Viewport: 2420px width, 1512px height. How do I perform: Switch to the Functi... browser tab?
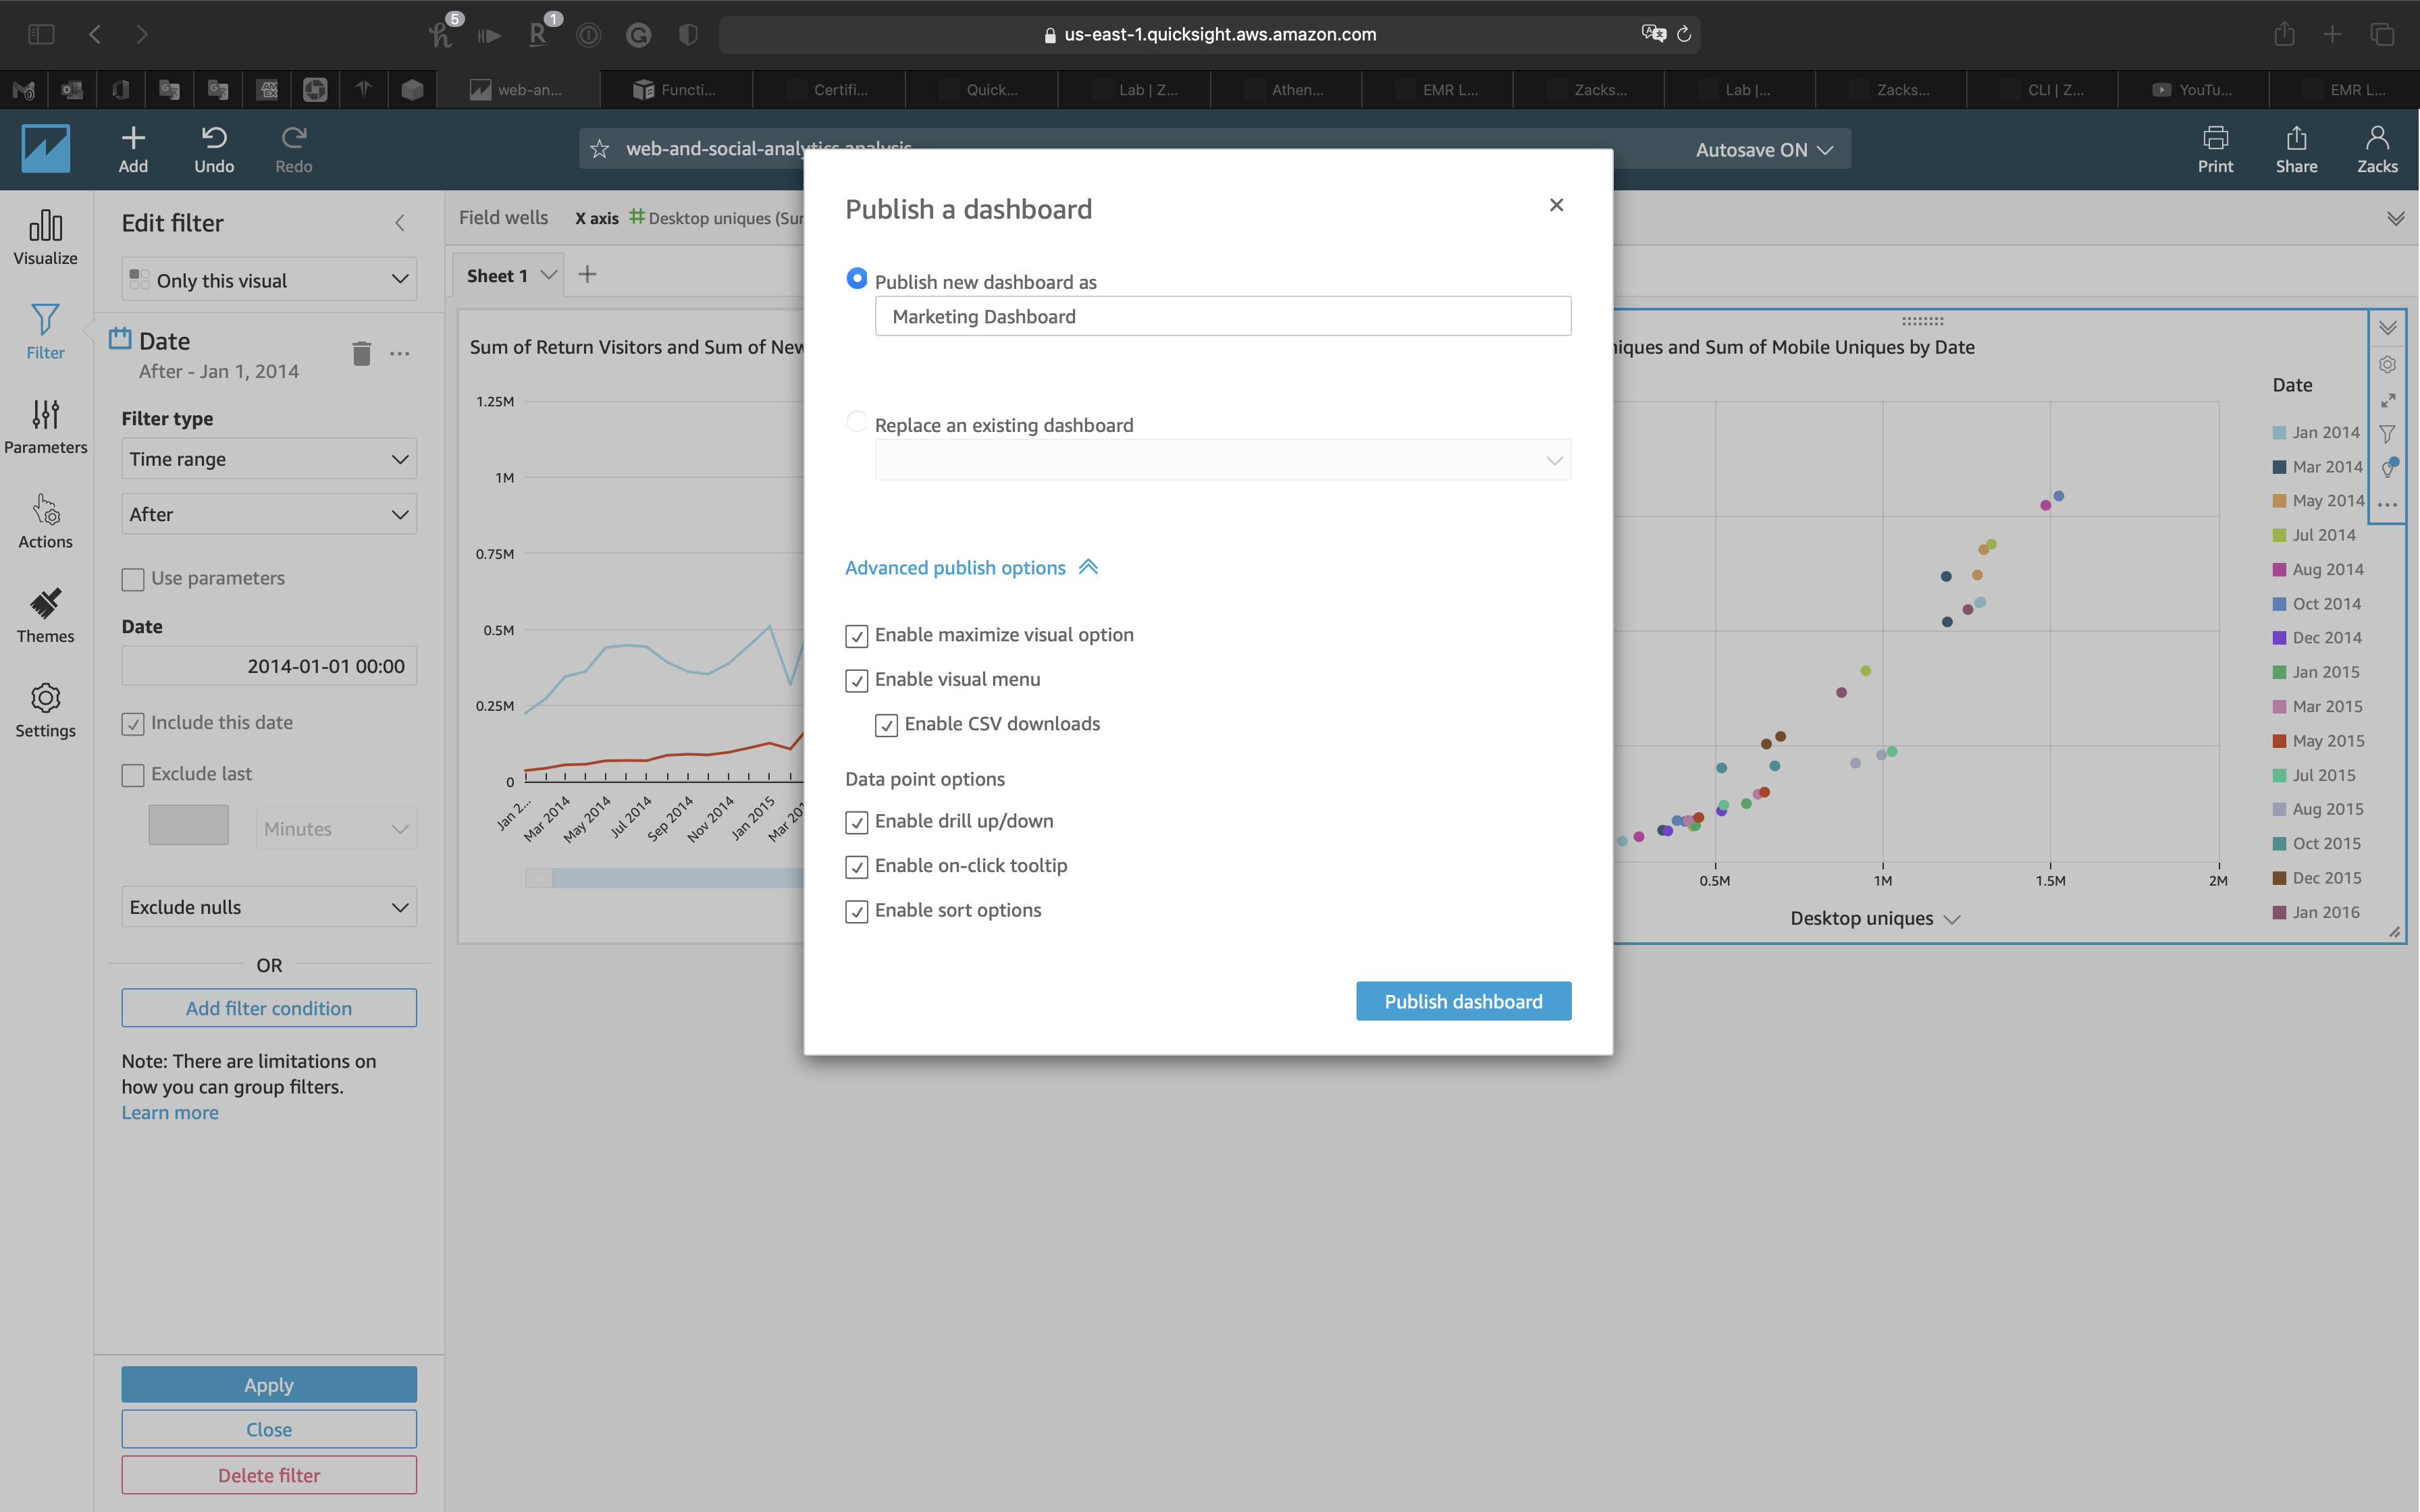676,90
